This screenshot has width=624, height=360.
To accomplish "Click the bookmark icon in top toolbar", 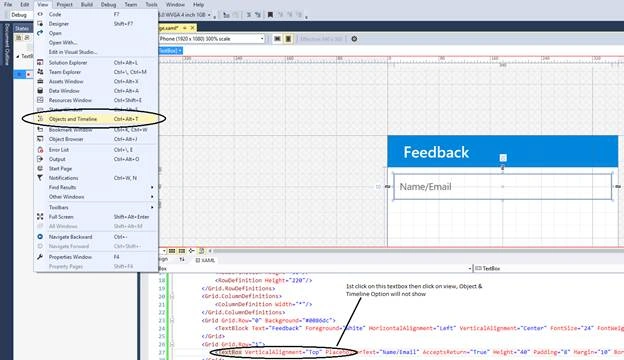I will coord(270,15).
